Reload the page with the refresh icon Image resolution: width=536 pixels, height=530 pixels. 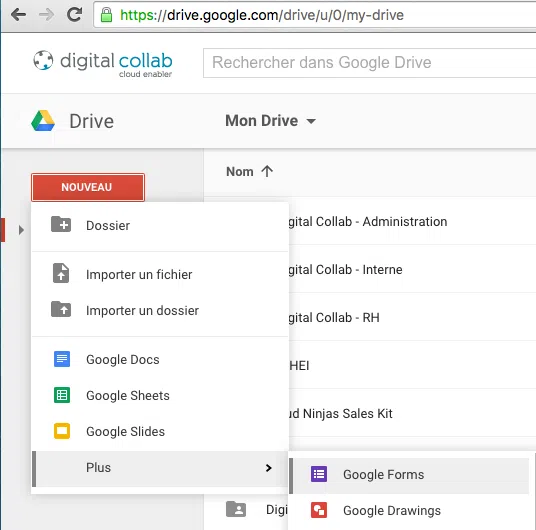pos(74,14)
